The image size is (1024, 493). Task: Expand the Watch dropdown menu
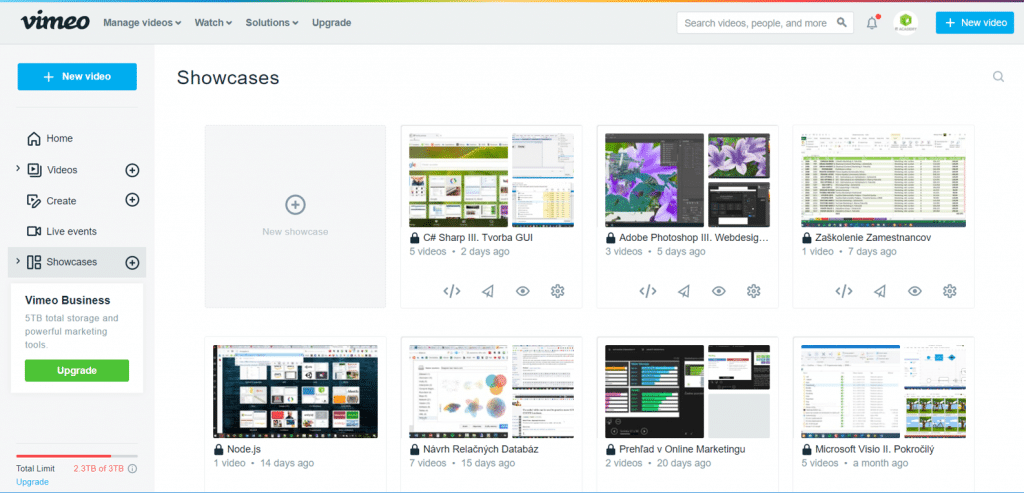(x=214, y=23)
